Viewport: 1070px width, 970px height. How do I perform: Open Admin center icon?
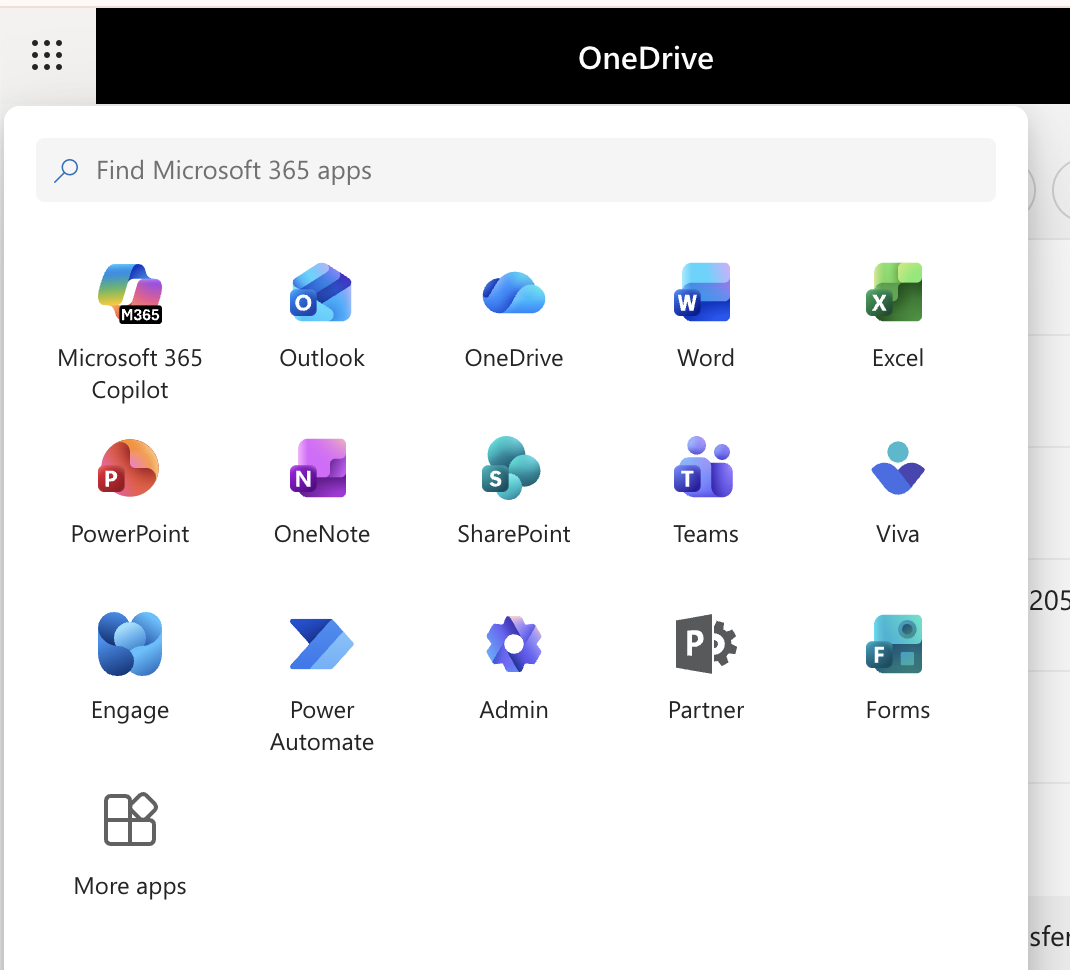click(514, 644)
